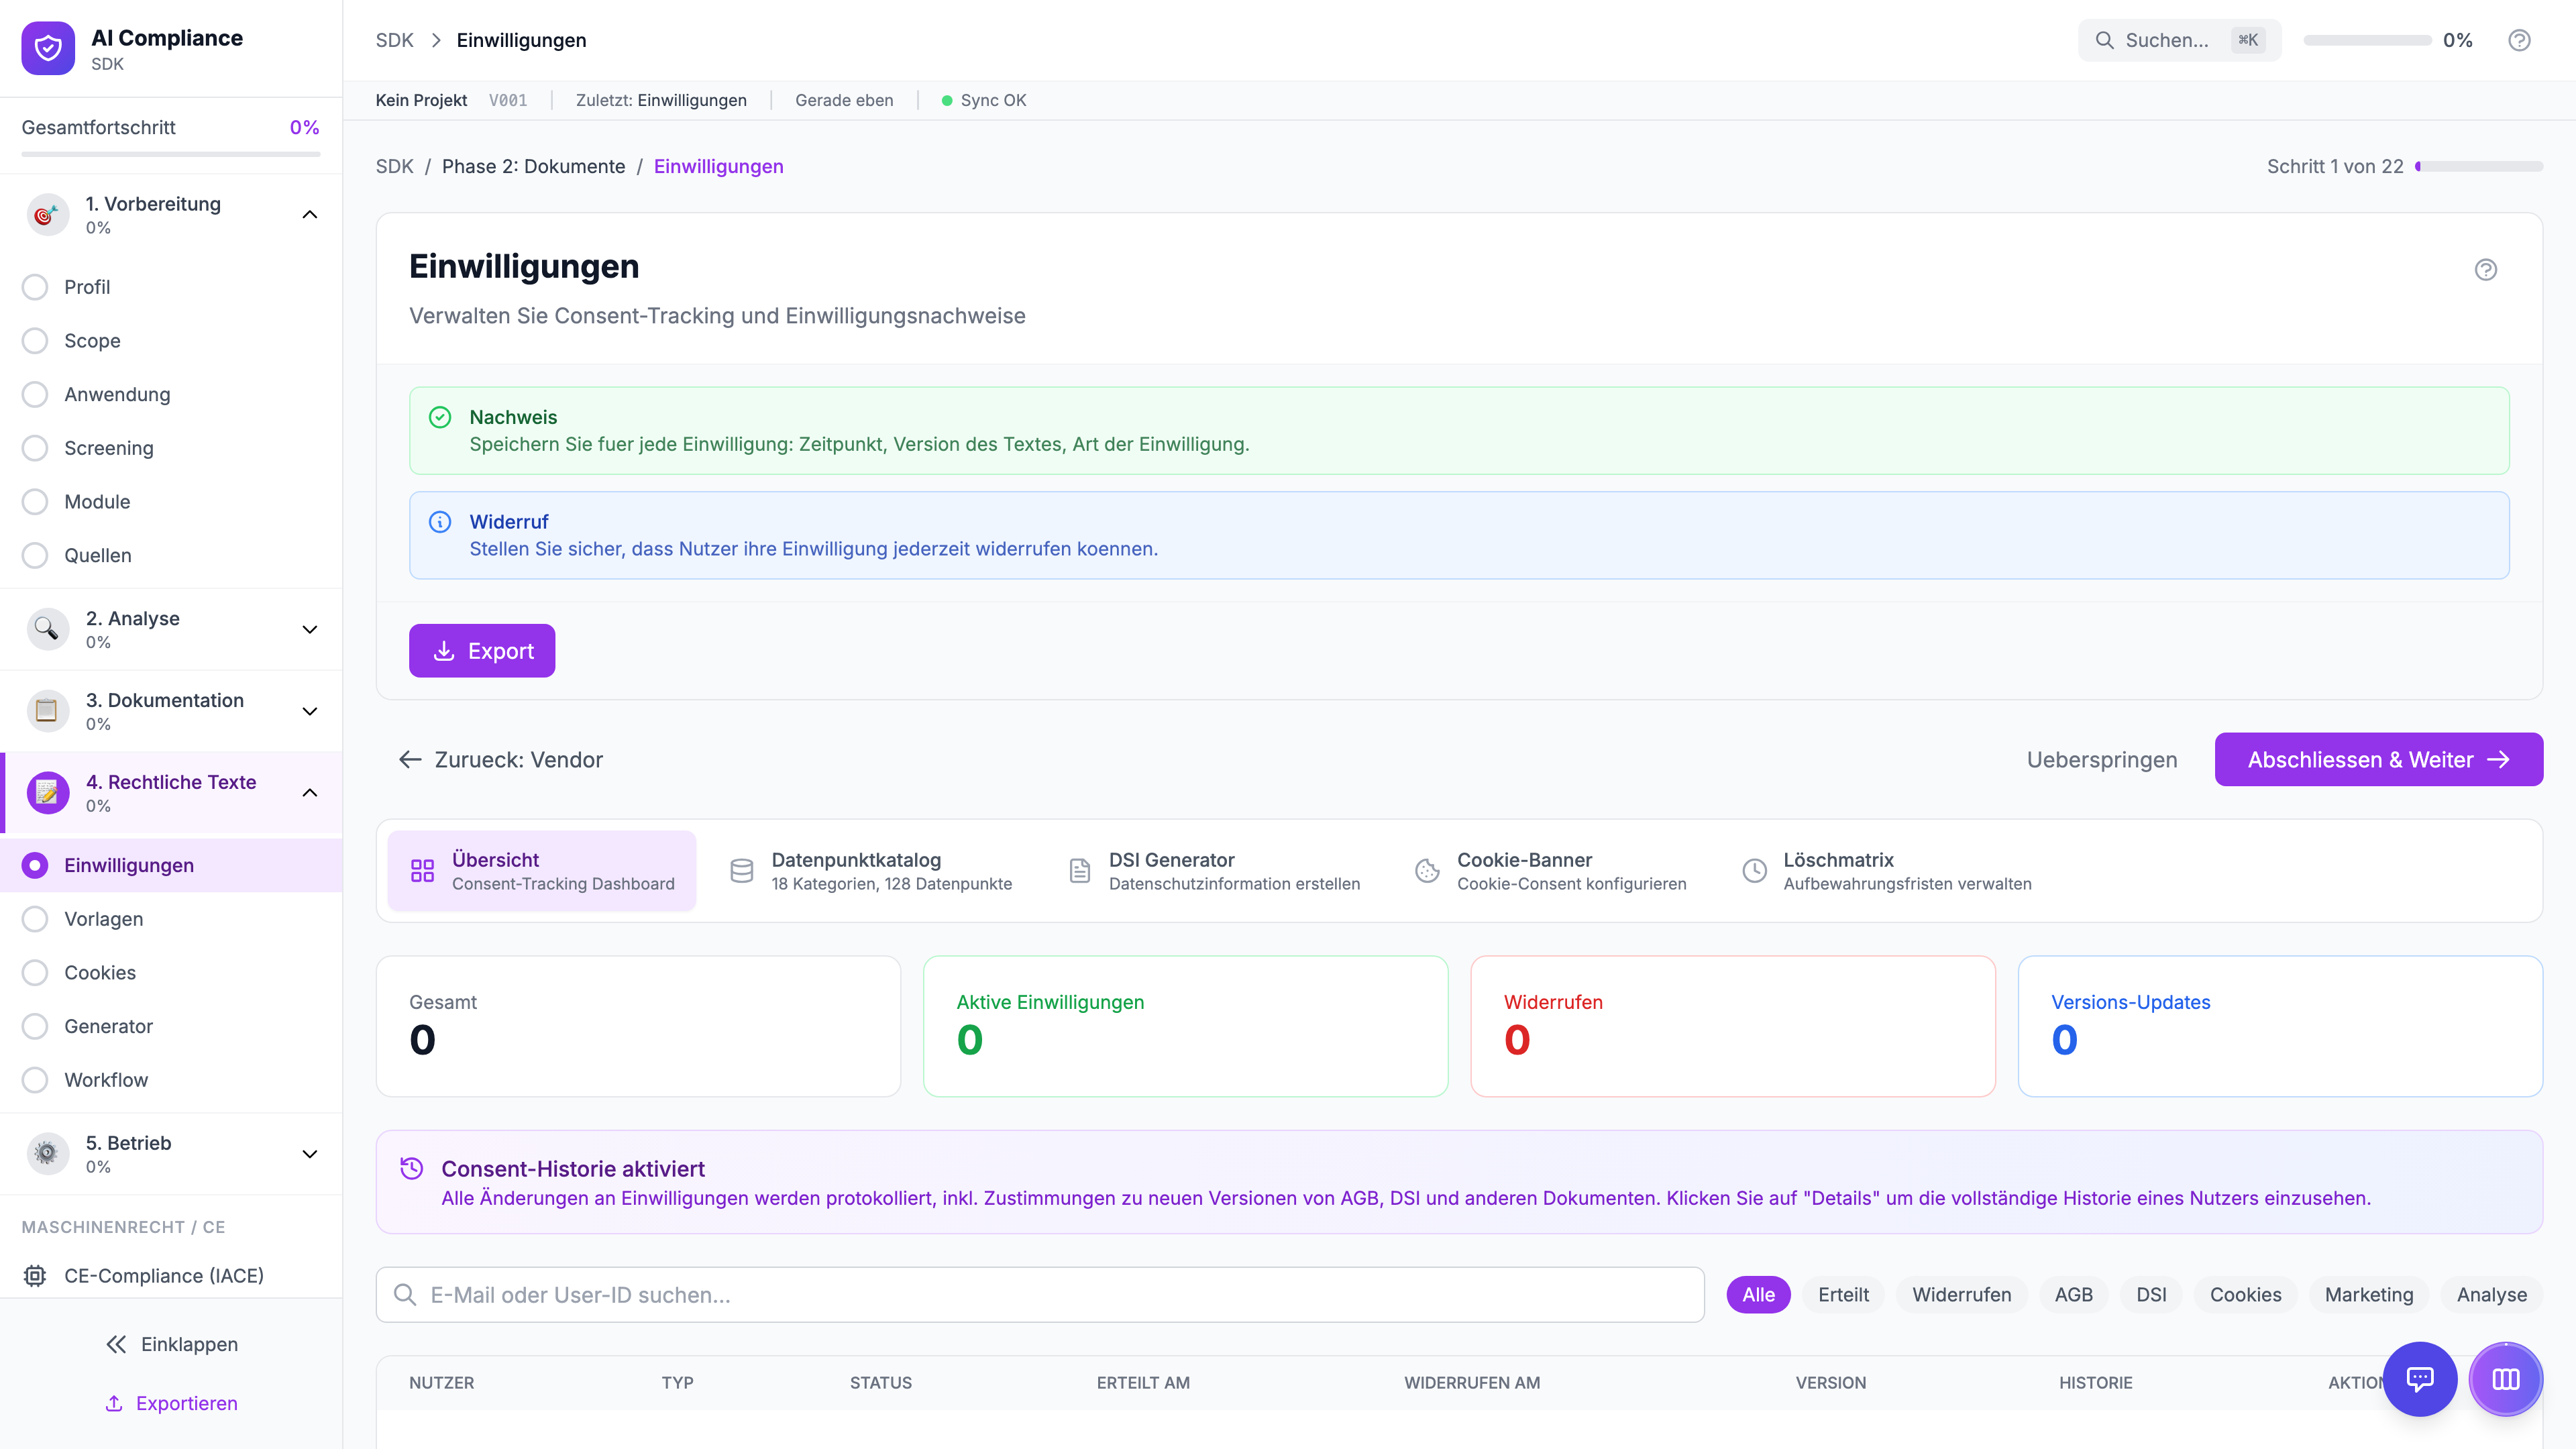Screen dimensions: 2576x1449
Task: Click the E-Mail oder User-ID search field
Action: 1040,1295
